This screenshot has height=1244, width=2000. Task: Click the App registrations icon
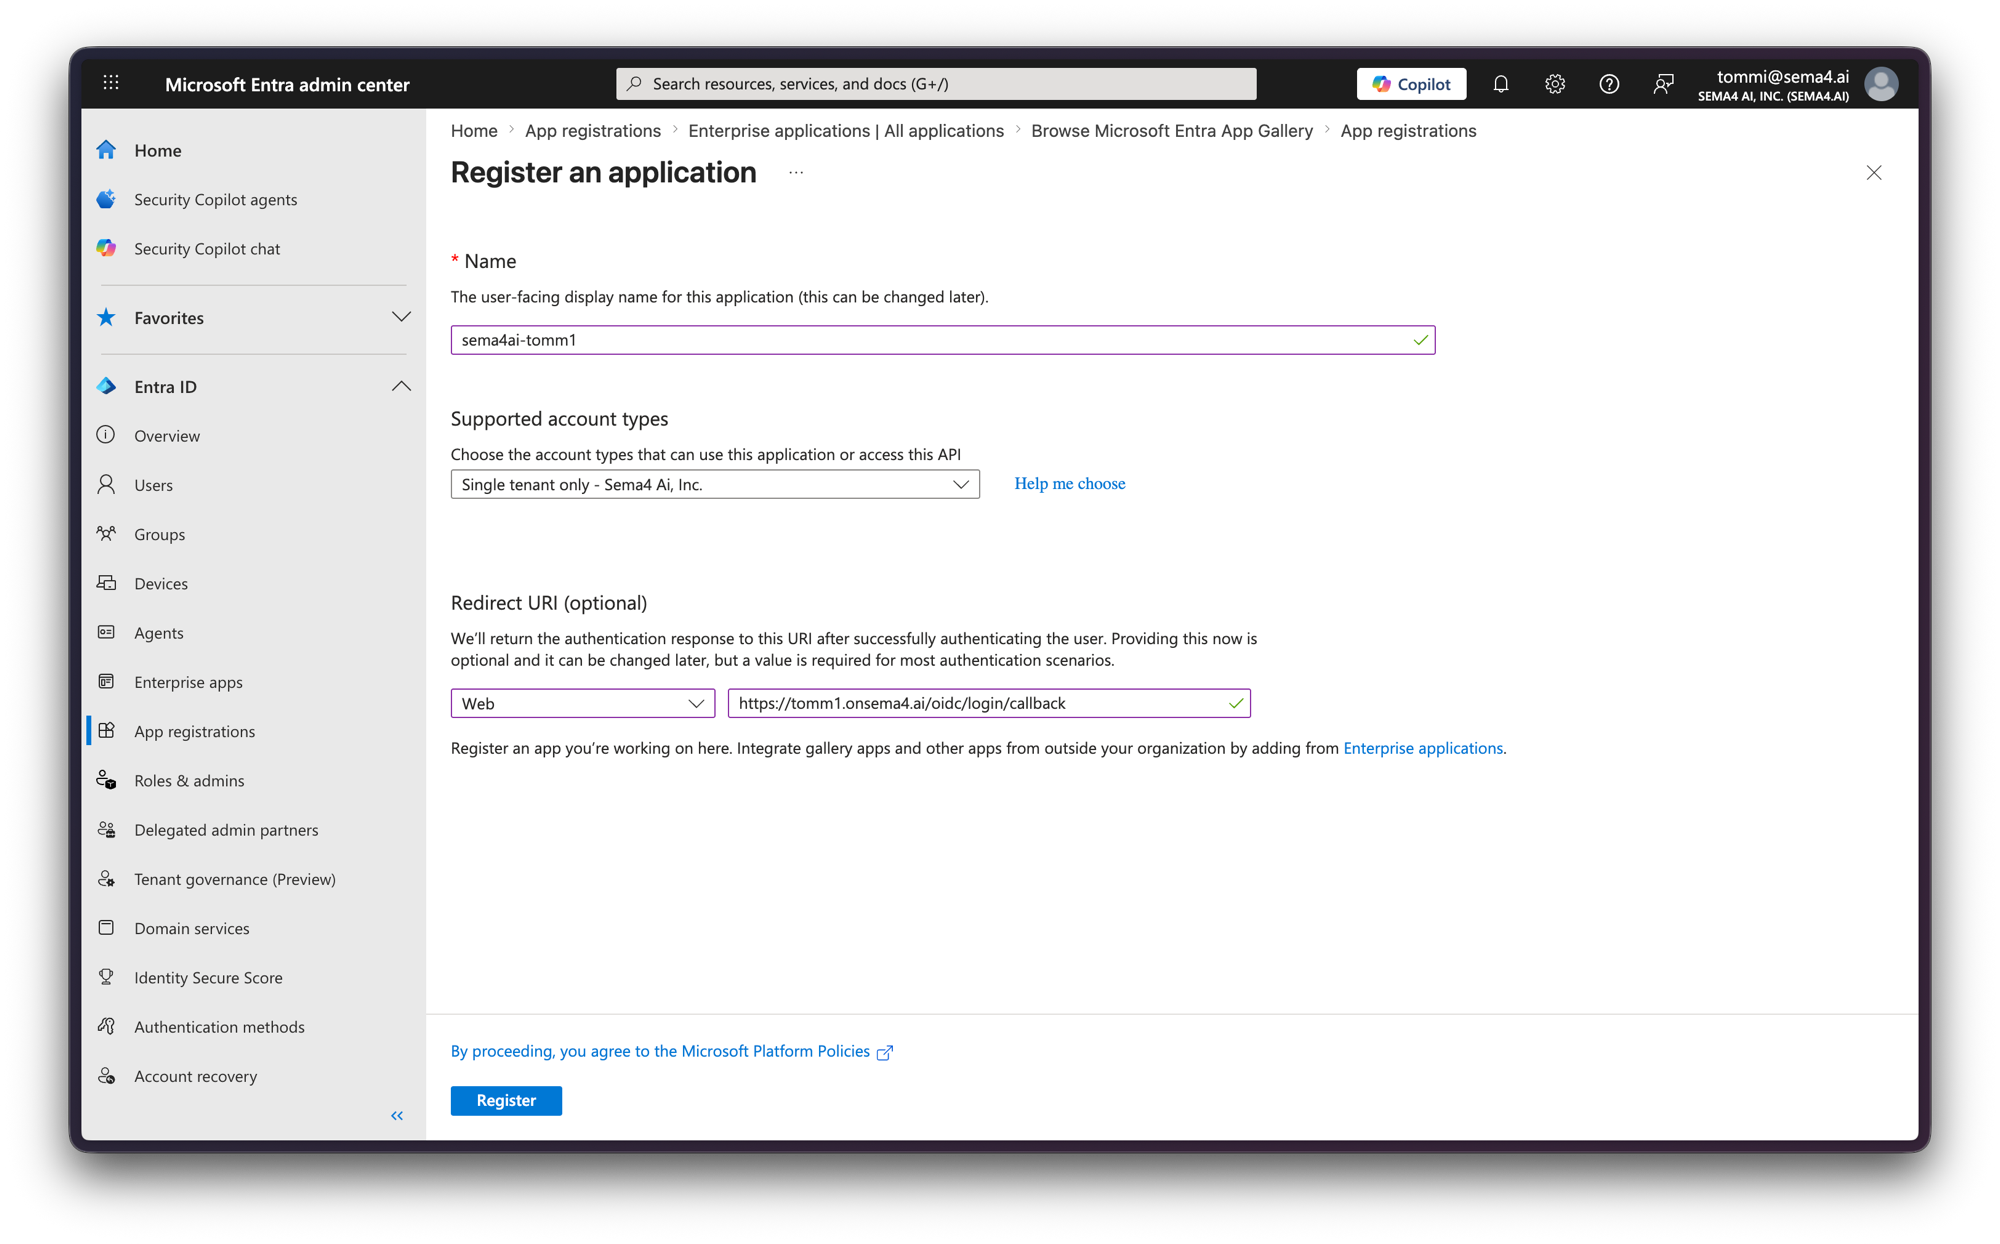click(106, 730)
